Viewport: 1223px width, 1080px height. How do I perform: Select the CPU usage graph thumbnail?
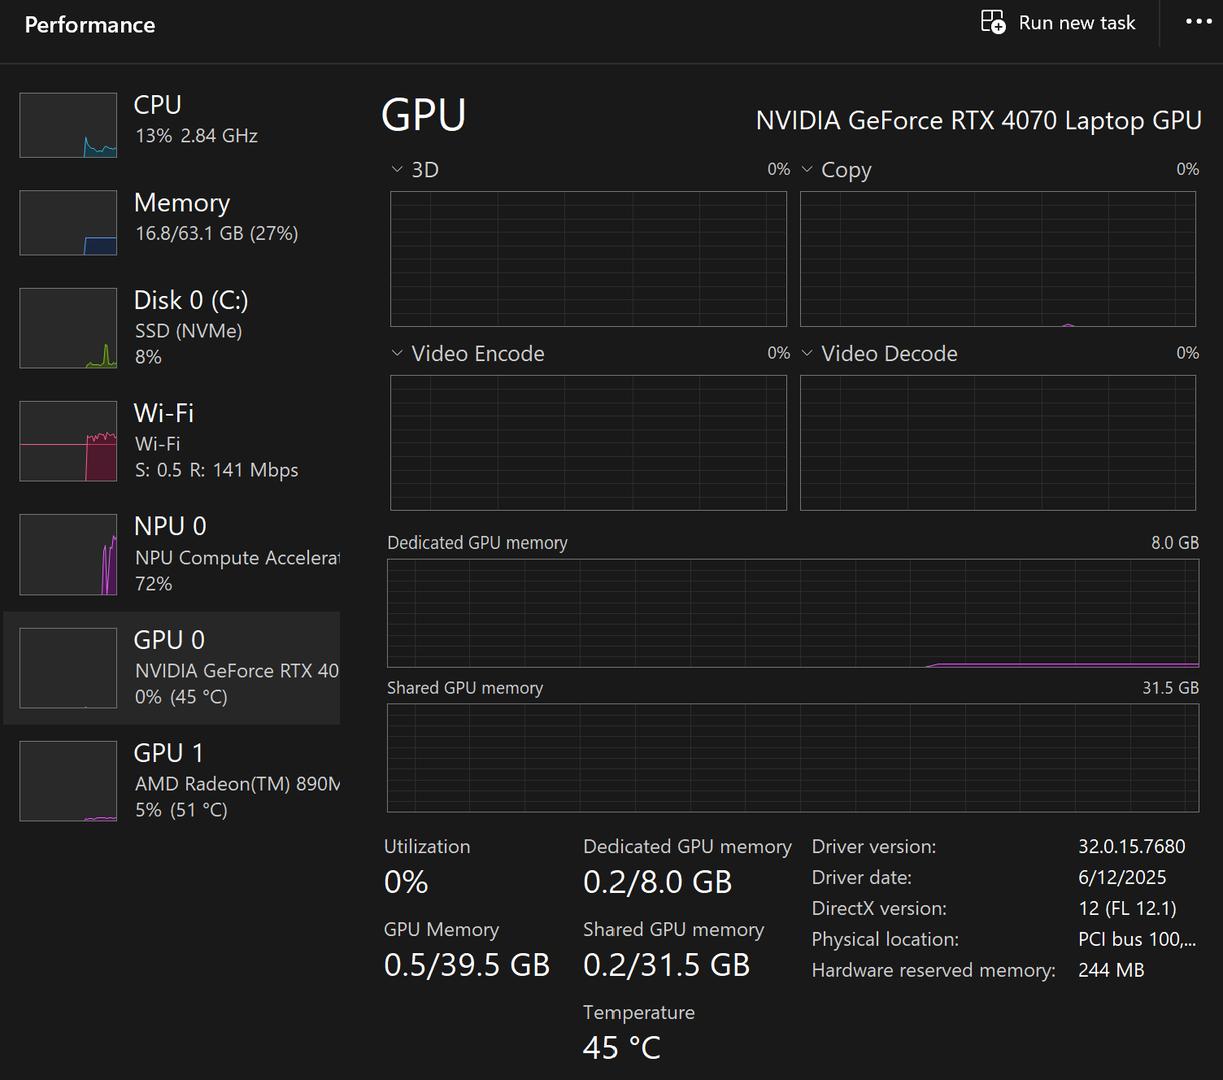click(68, 125)
